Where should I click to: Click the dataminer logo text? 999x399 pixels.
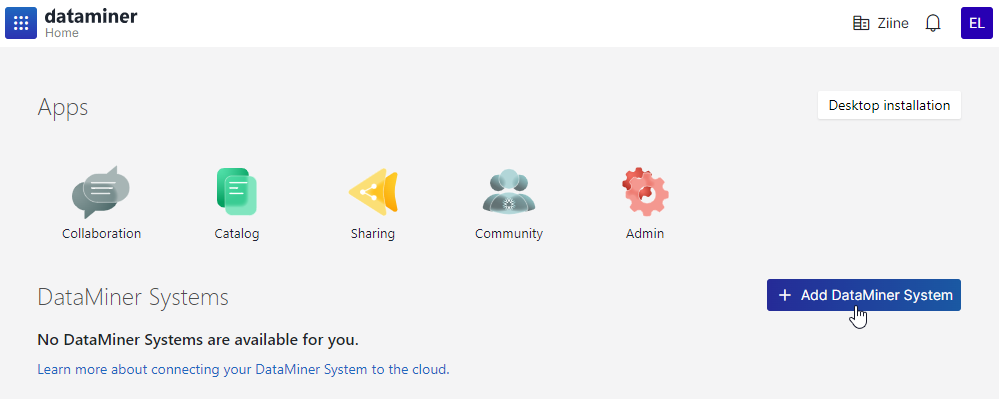(91, 16)
